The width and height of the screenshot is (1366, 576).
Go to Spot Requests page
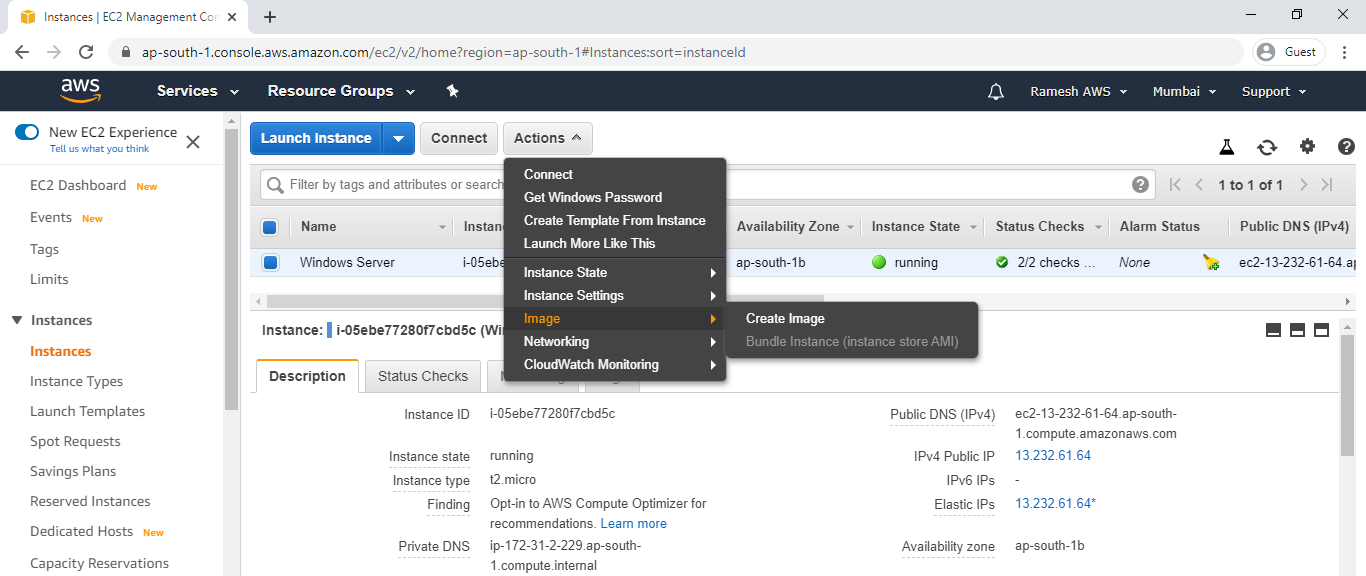75,441
